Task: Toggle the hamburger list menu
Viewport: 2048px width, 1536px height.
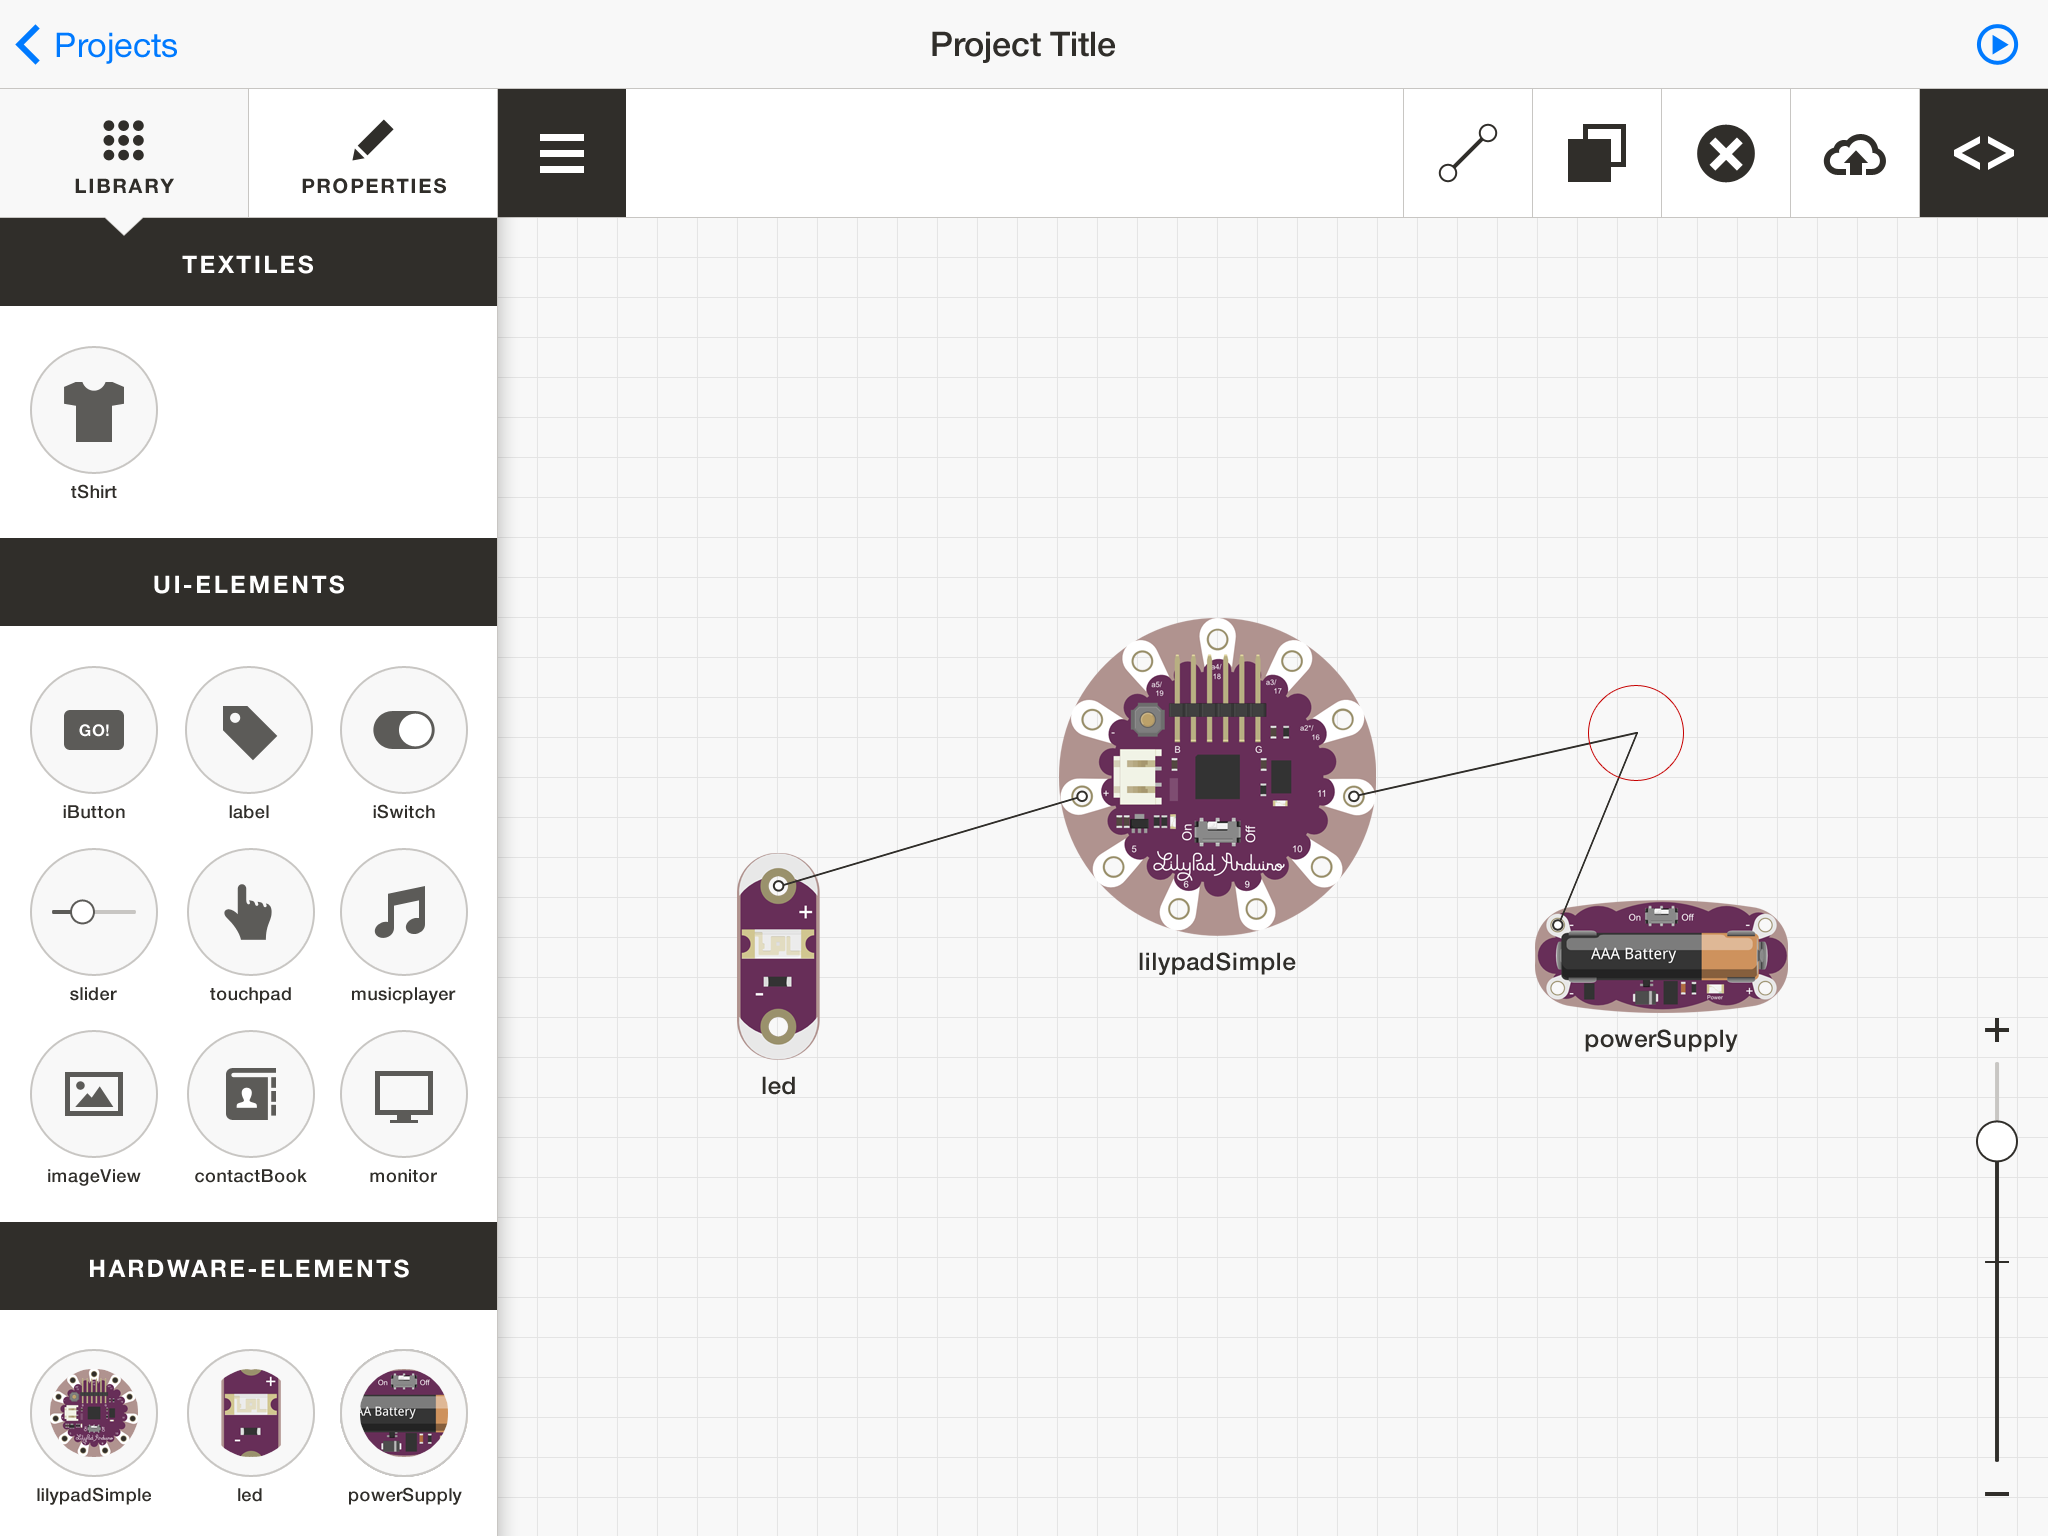Action: [x=562, y=153]
